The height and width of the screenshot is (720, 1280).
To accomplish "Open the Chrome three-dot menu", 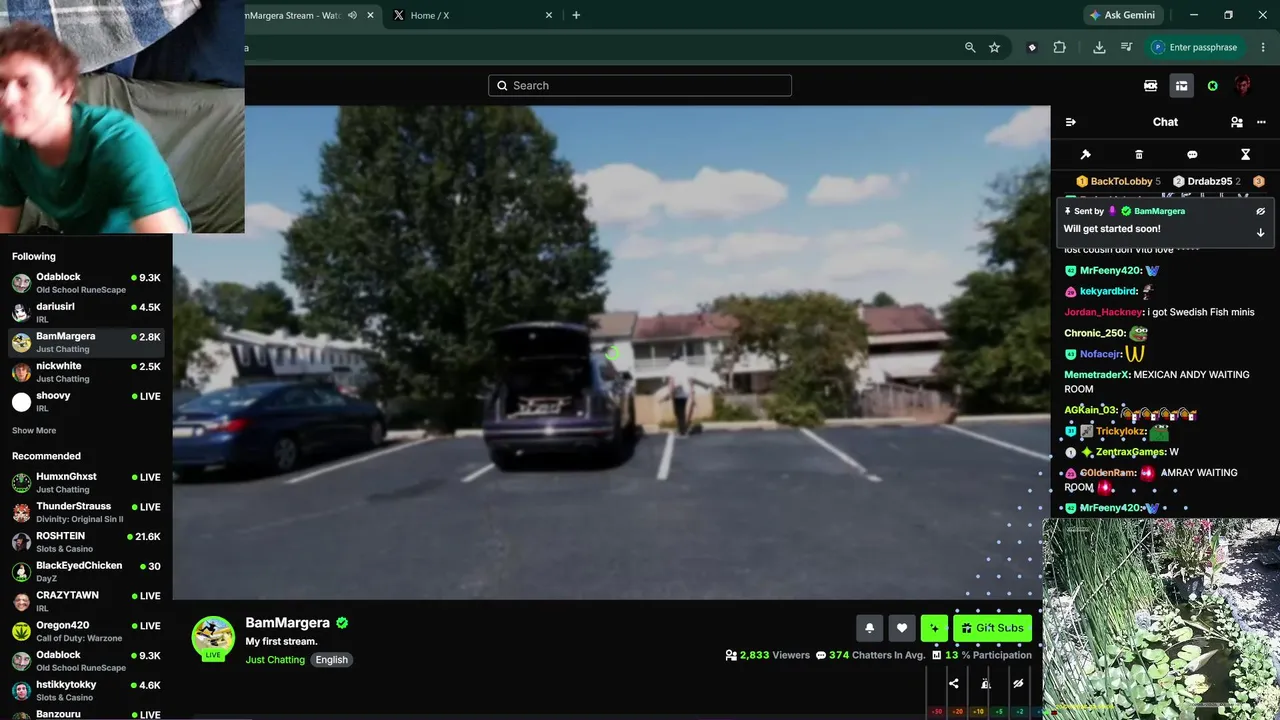I will [1264, 47].
